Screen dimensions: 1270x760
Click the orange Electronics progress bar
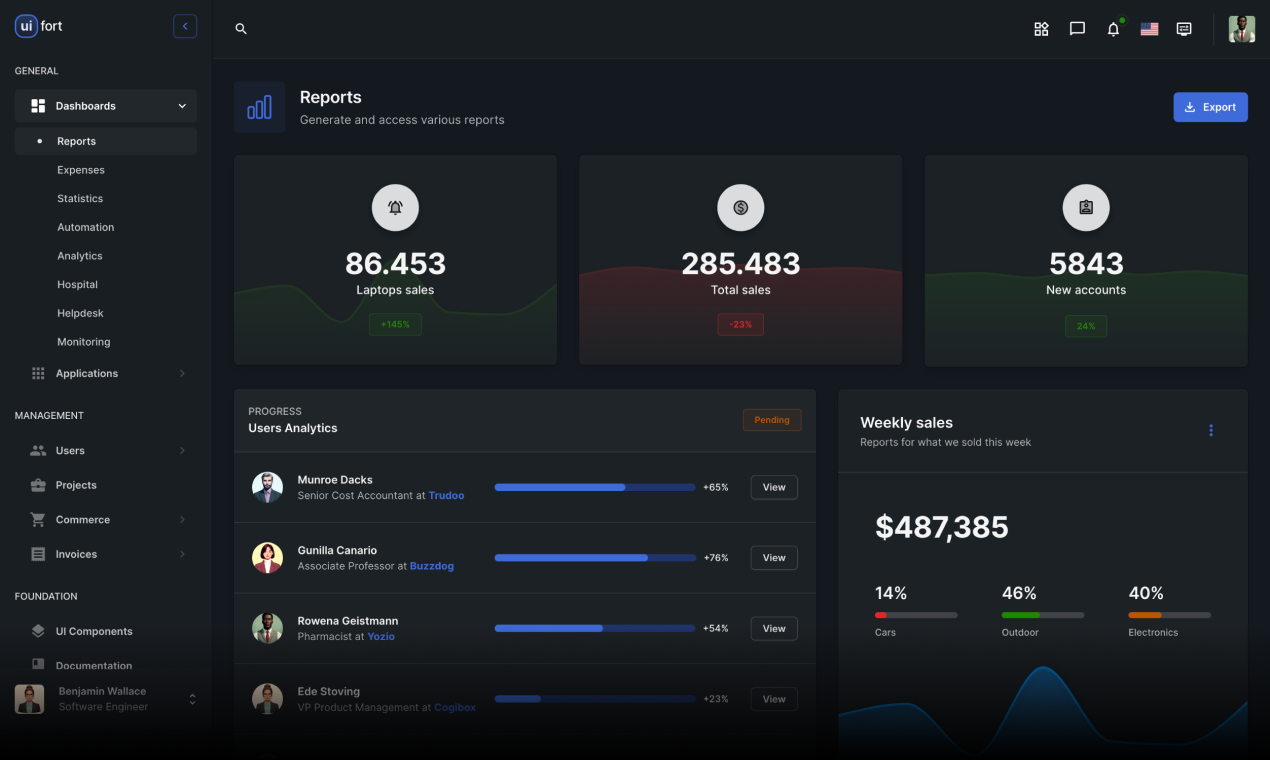point(1170,615)
